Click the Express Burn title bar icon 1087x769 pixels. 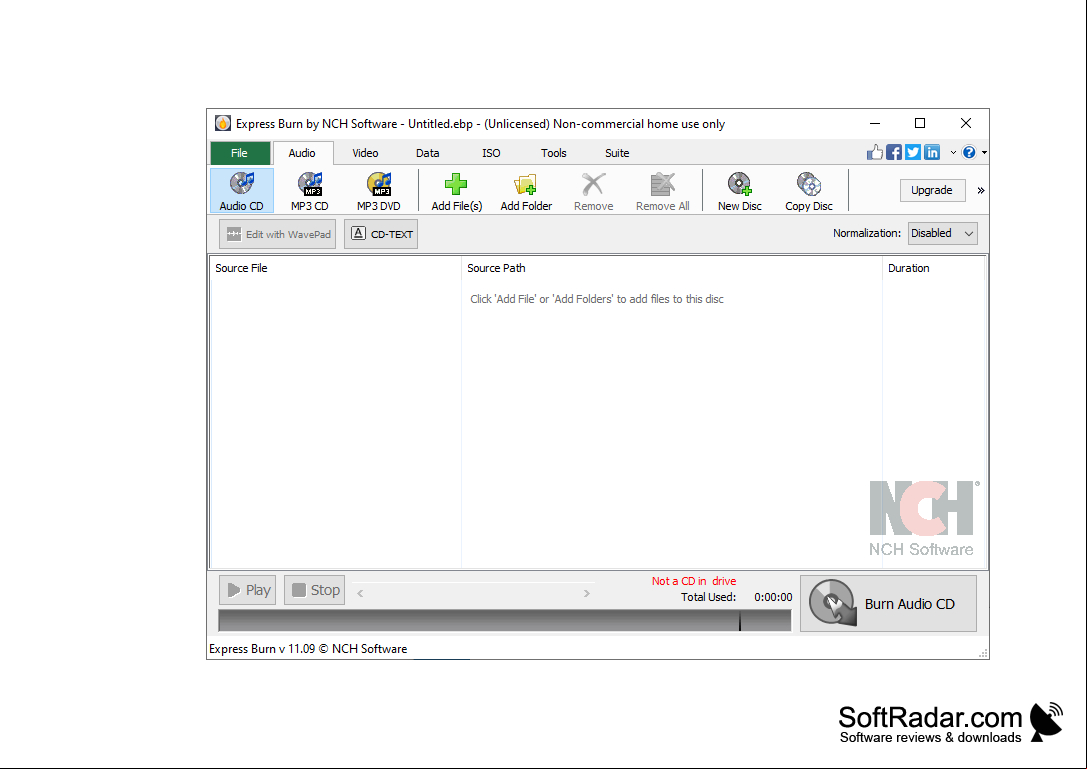[223, 123]
